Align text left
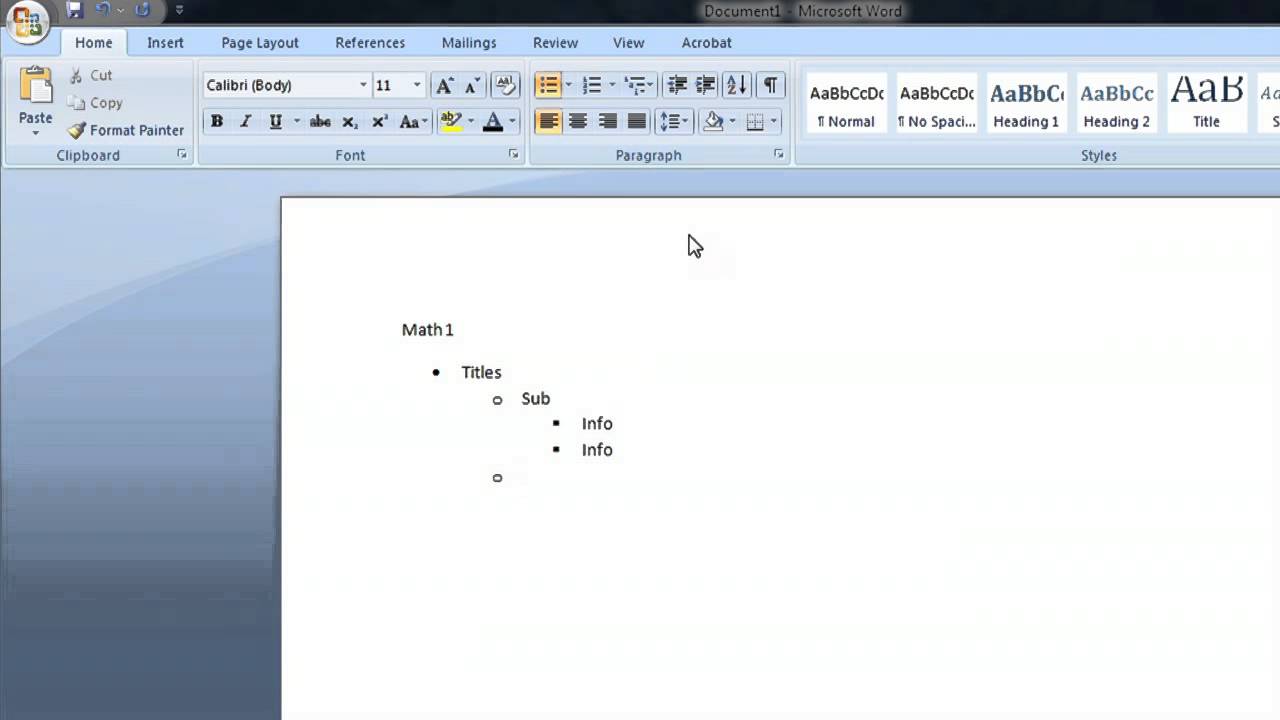 click(x=548, y=122)
